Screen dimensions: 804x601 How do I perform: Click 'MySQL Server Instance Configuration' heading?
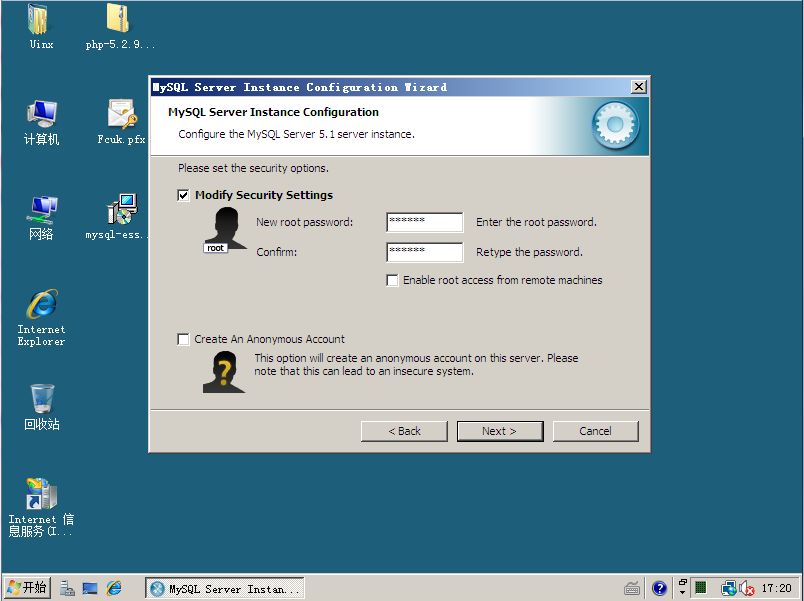[x=273, y=112]
